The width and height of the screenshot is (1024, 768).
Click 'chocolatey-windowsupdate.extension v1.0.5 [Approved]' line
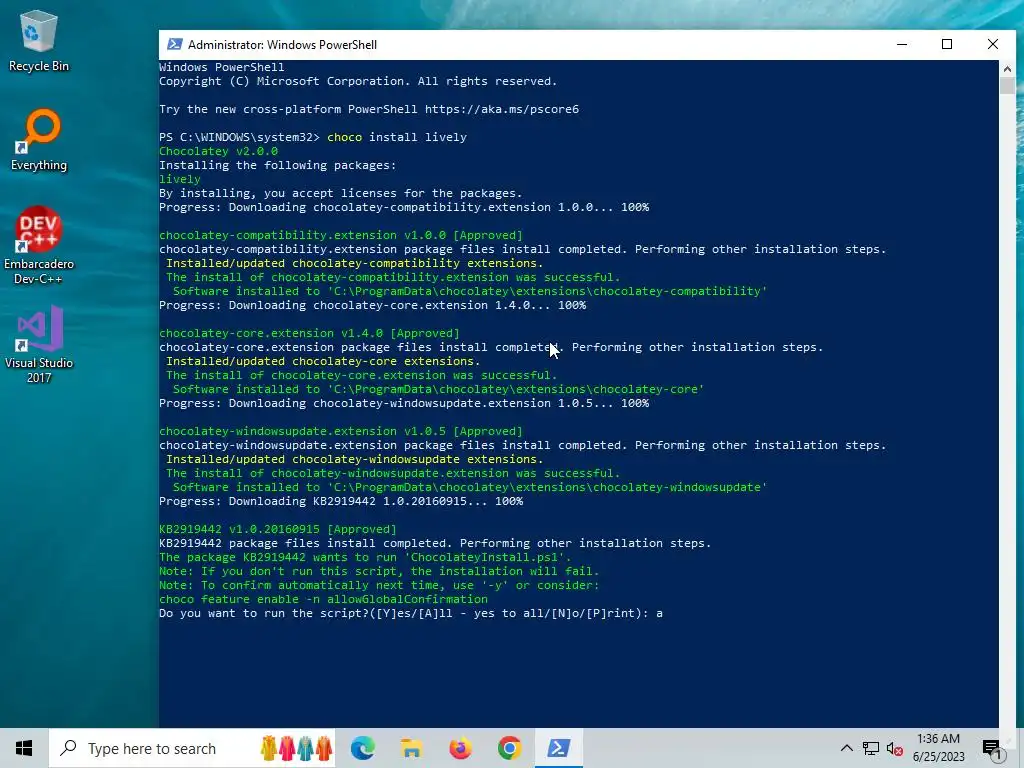[341, 431]
